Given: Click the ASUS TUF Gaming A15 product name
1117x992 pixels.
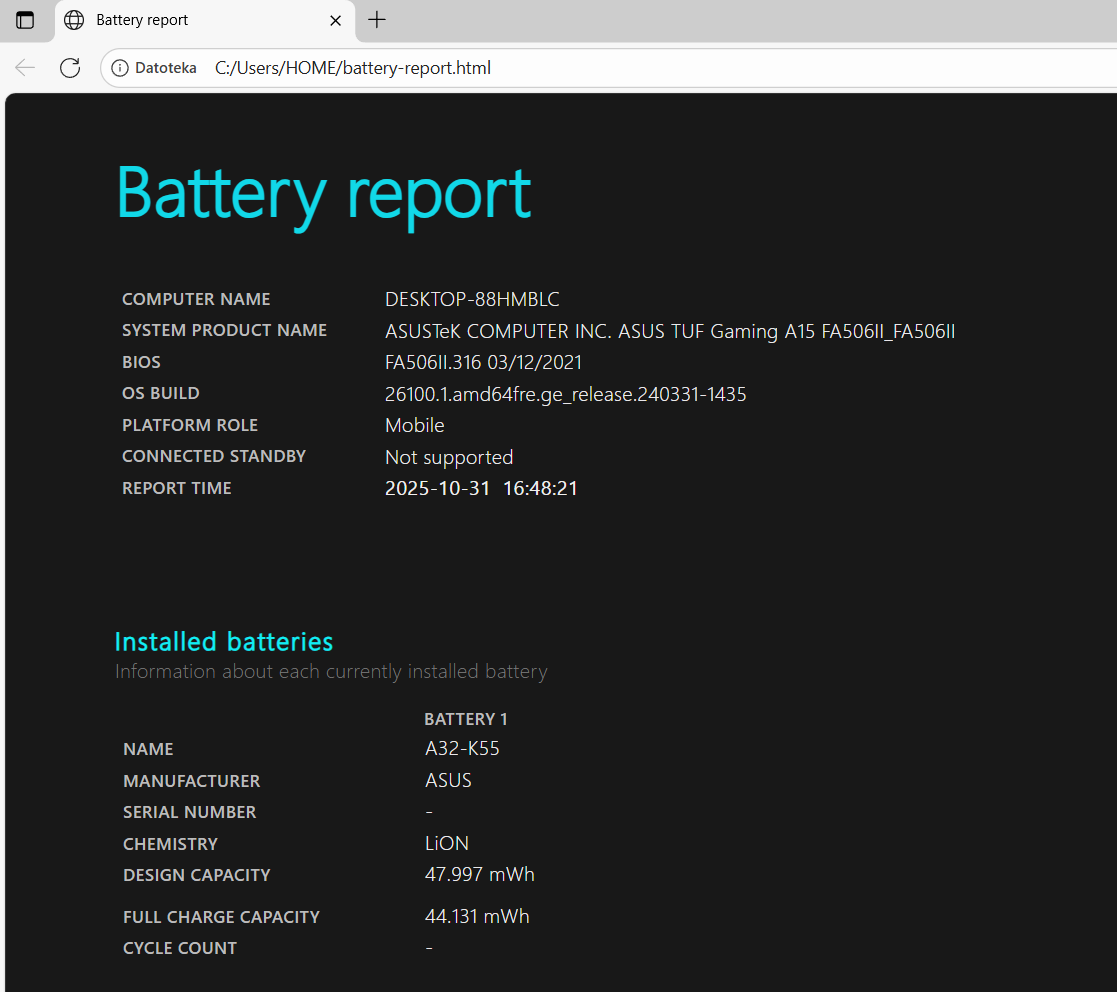Looking at the screenshot, I should 670,331.
